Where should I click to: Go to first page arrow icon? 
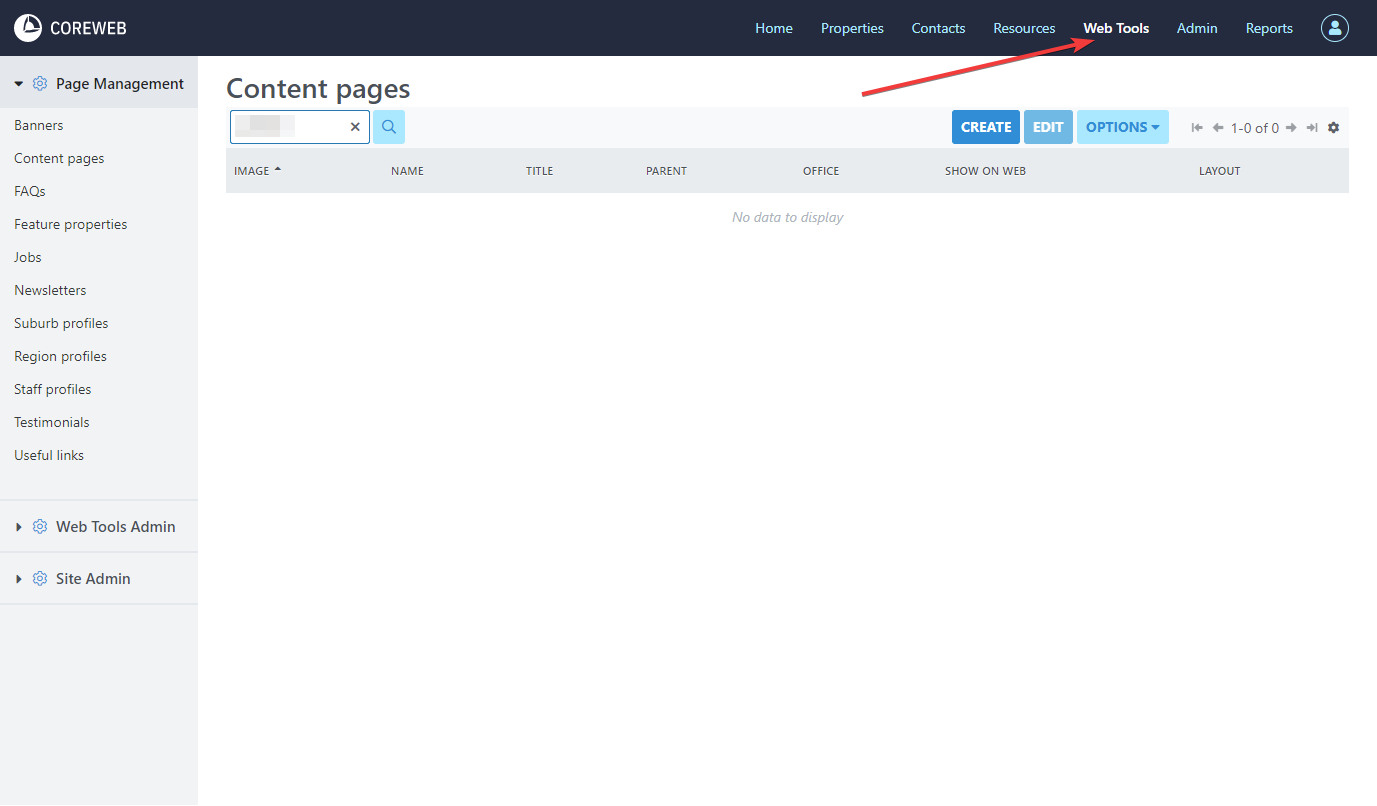tap(1197, 128)
